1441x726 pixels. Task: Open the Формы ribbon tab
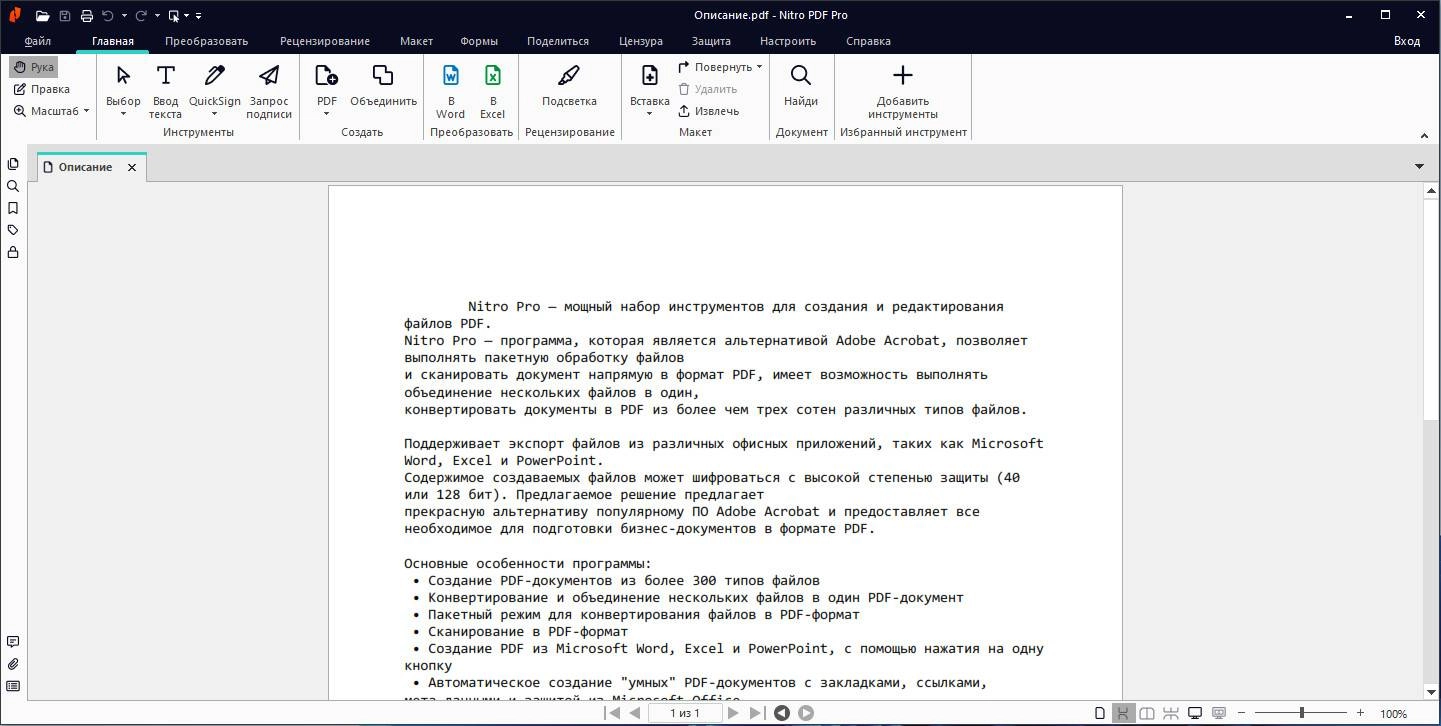tap(479, 41)
